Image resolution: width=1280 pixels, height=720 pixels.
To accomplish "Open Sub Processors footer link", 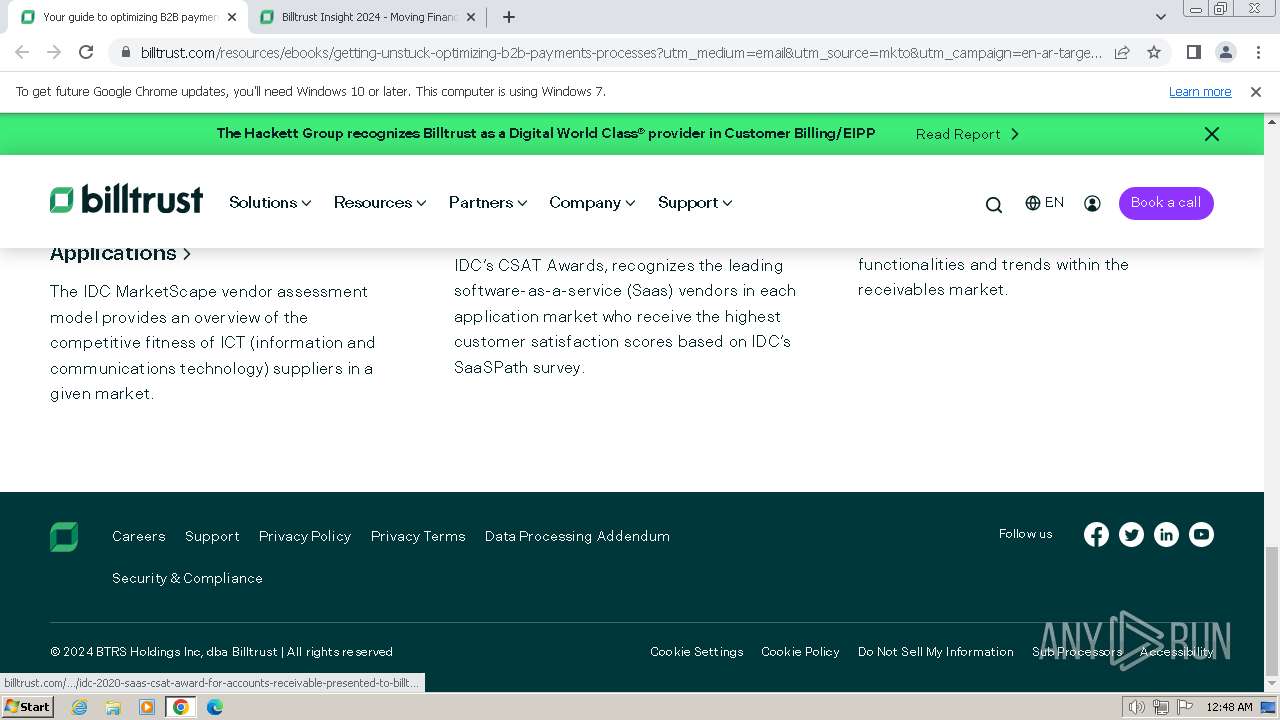I will click(x=1077, y=652).
